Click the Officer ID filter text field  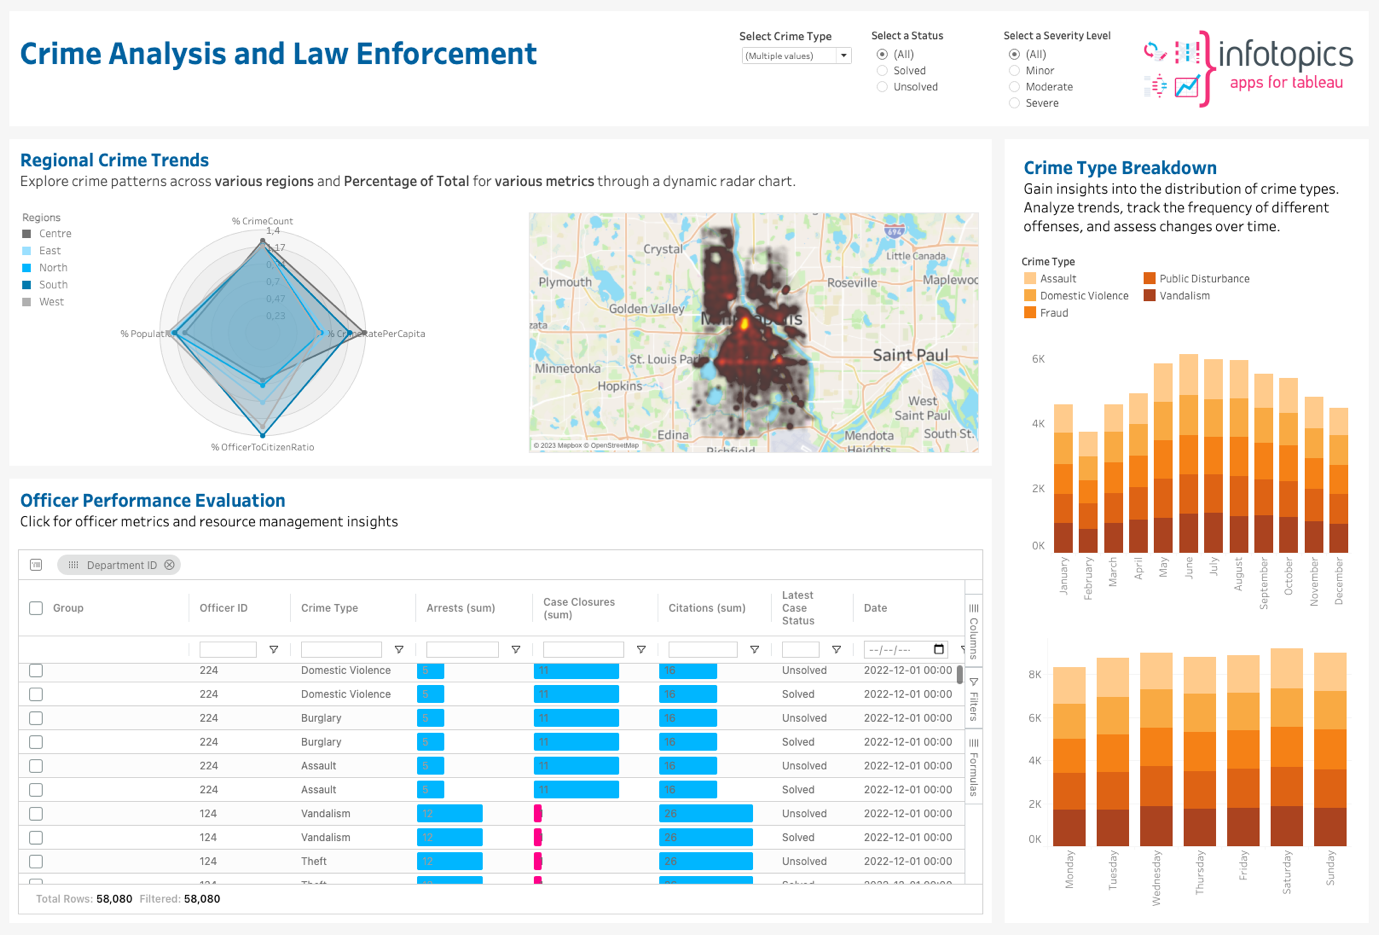coord(228,650)
